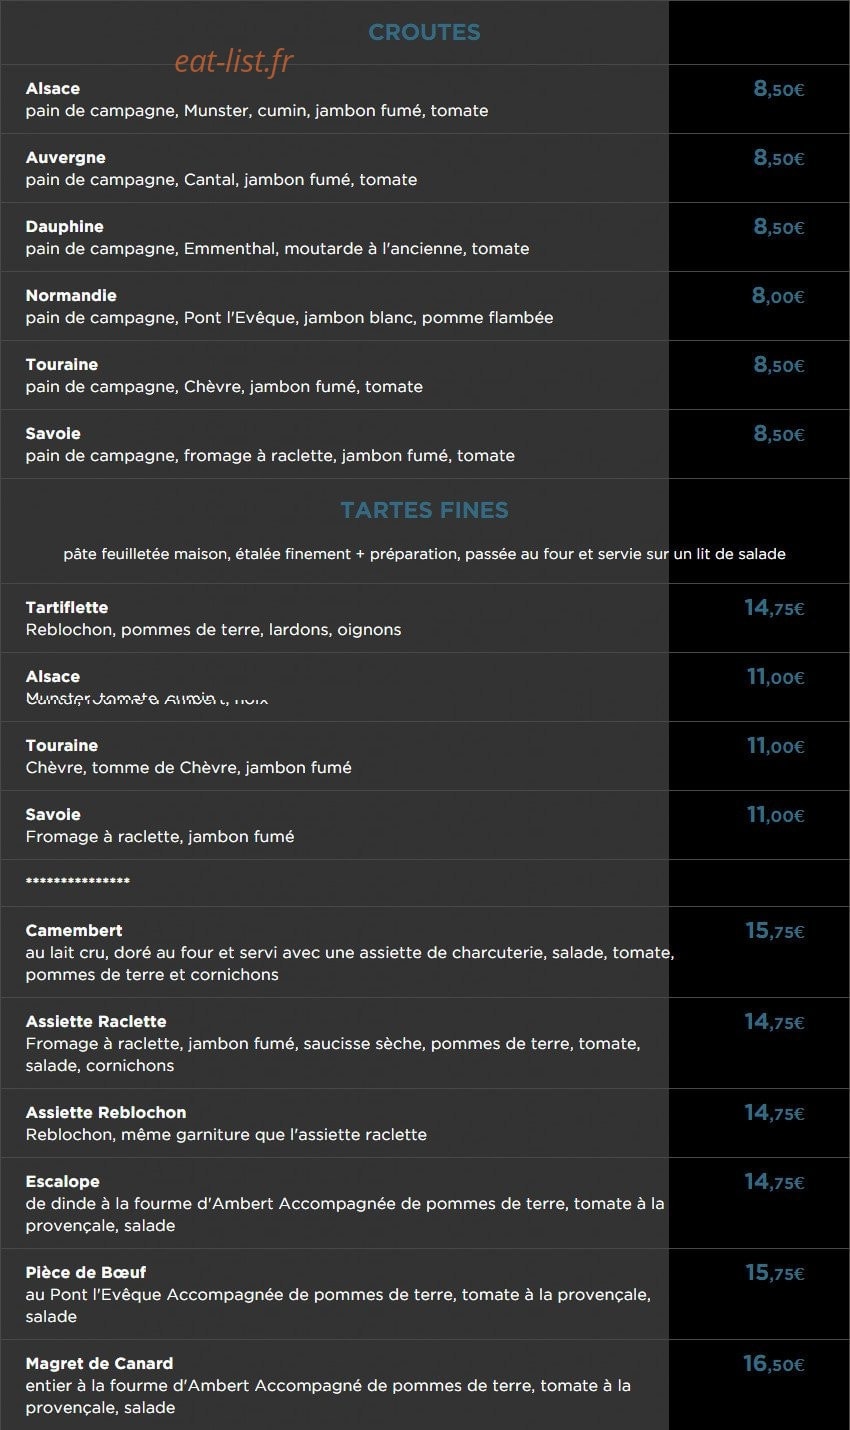Select the Assiette Reblochon item
The image size is (850, 1430).
[x=425, y=1123]
